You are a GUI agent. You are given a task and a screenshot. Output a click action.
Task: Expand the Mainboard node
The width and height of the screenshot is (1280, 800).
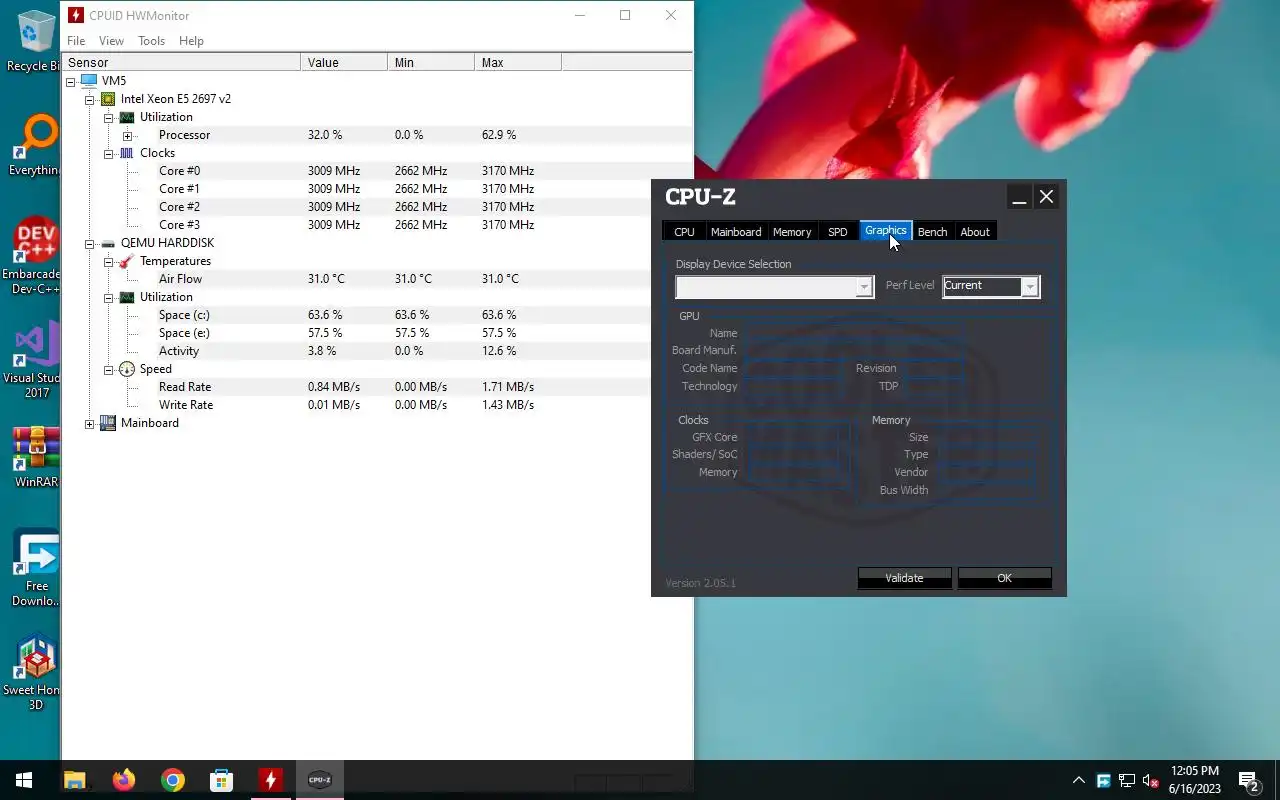pos(90,423)
